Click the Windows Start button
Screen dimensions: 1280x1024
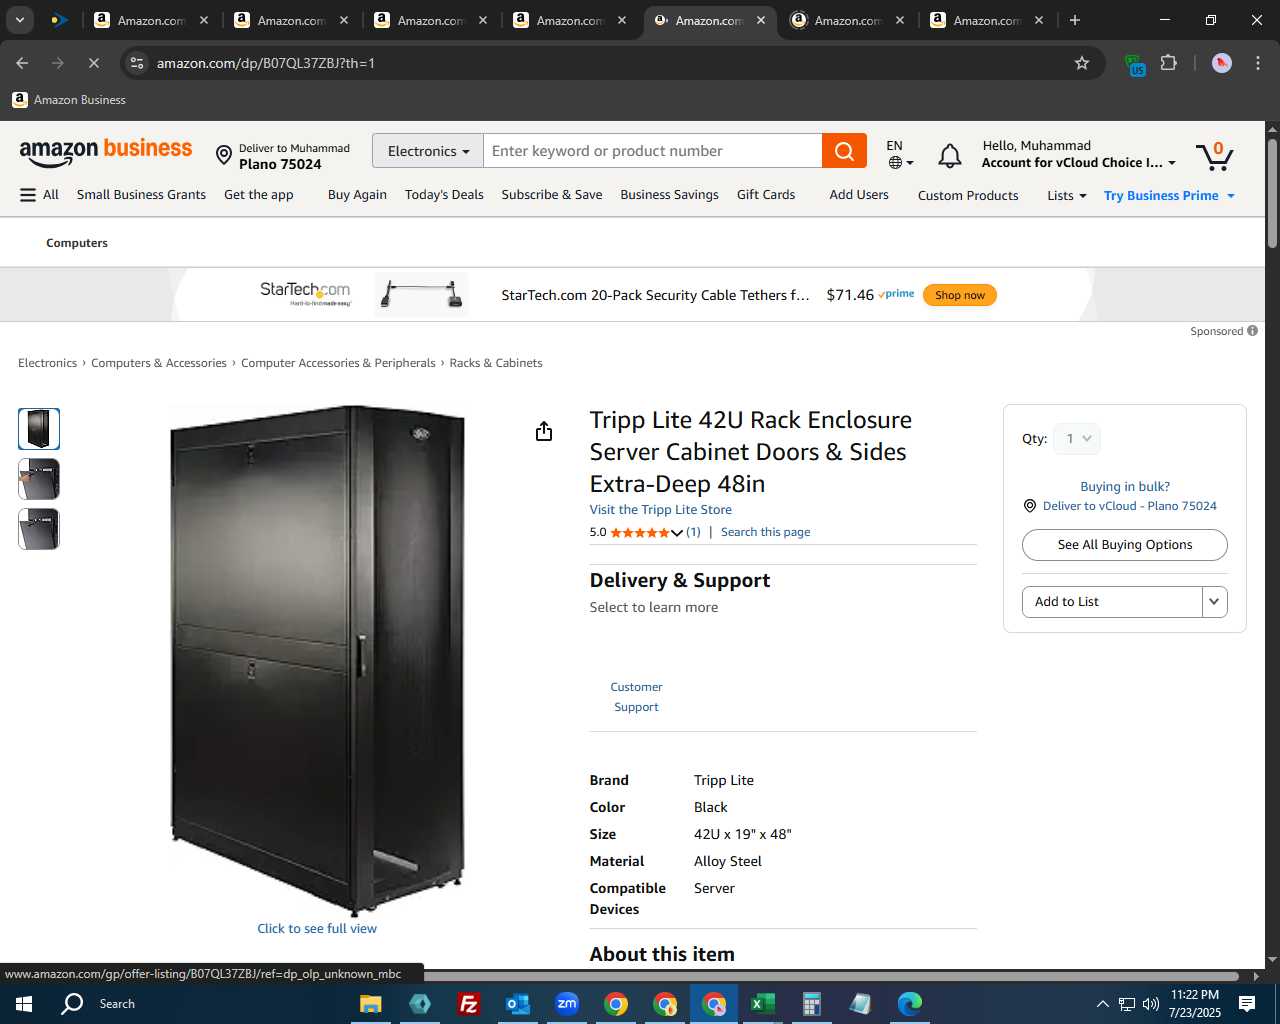click(x=24, y=1004)
